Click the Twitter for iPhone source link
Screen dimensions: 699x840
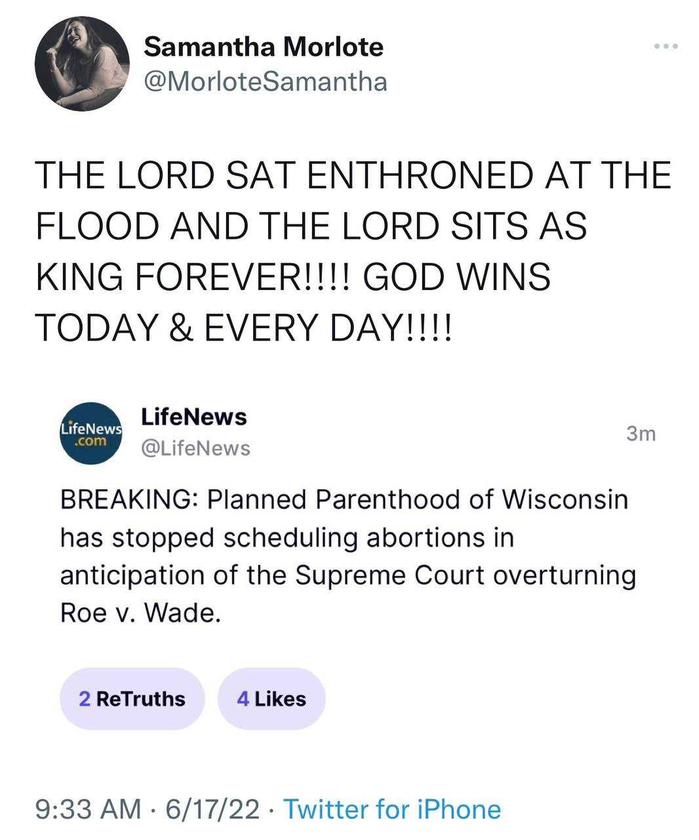[x=392, y=809]
